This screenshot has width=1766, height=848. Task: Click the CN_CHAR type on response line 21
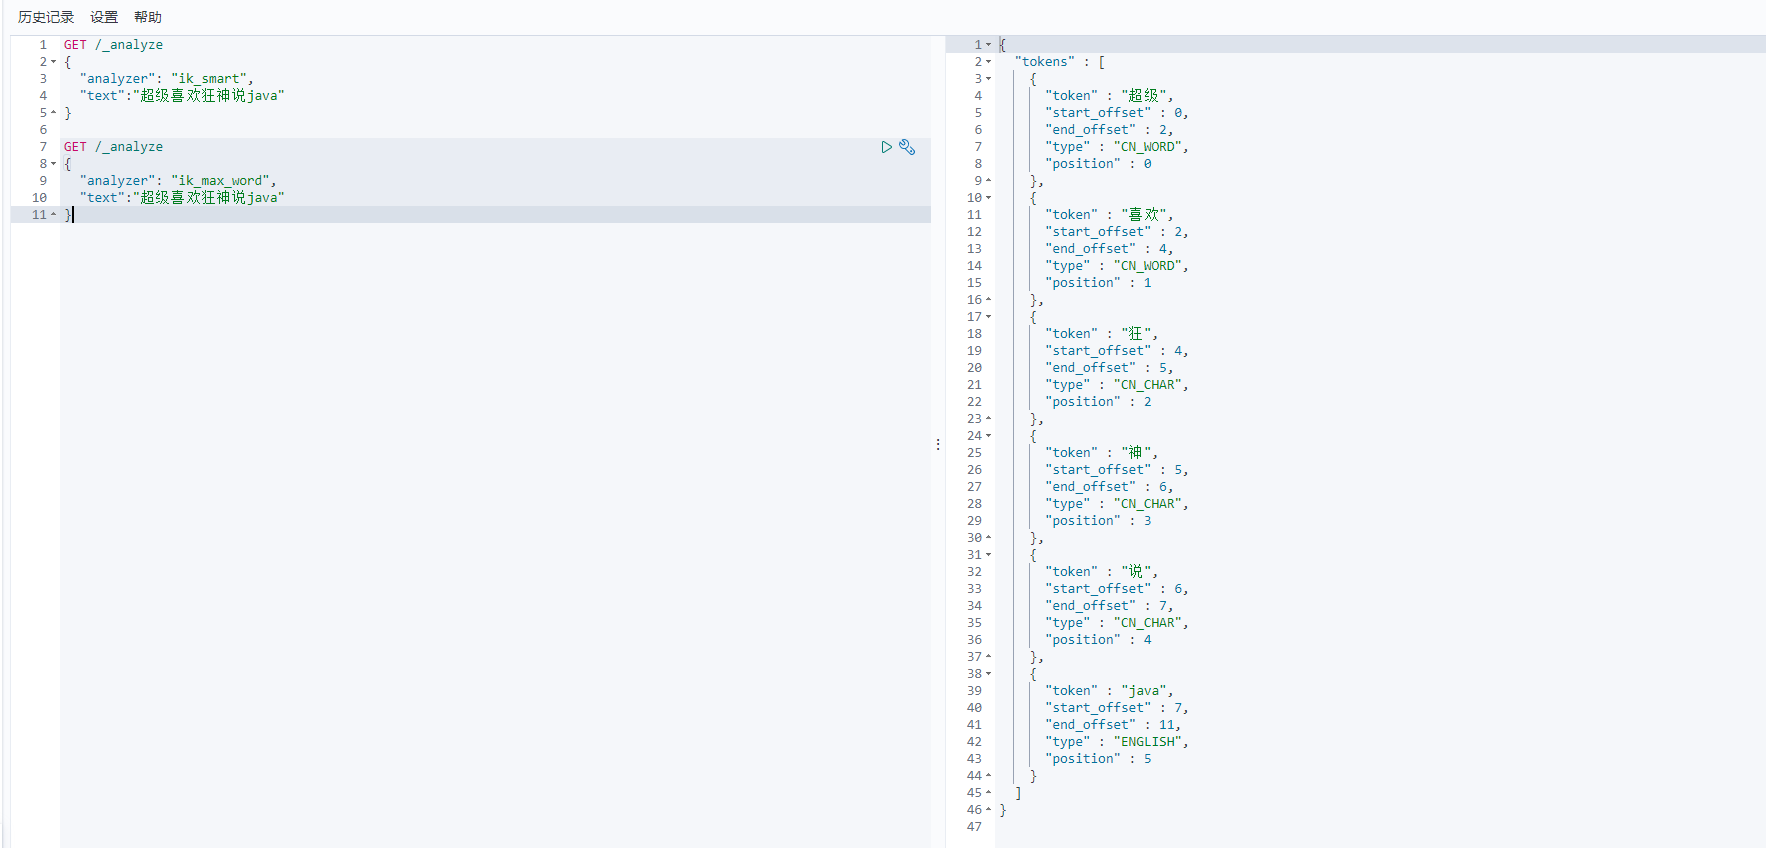pyautogui.click(x=1148, y=385)
